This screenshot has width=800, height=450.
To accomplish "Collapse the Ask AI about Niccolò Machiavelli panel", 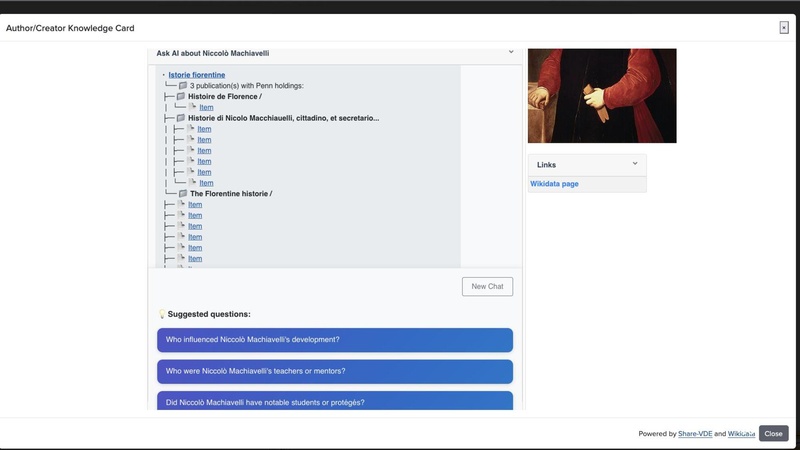I will (x=511, y=52).
